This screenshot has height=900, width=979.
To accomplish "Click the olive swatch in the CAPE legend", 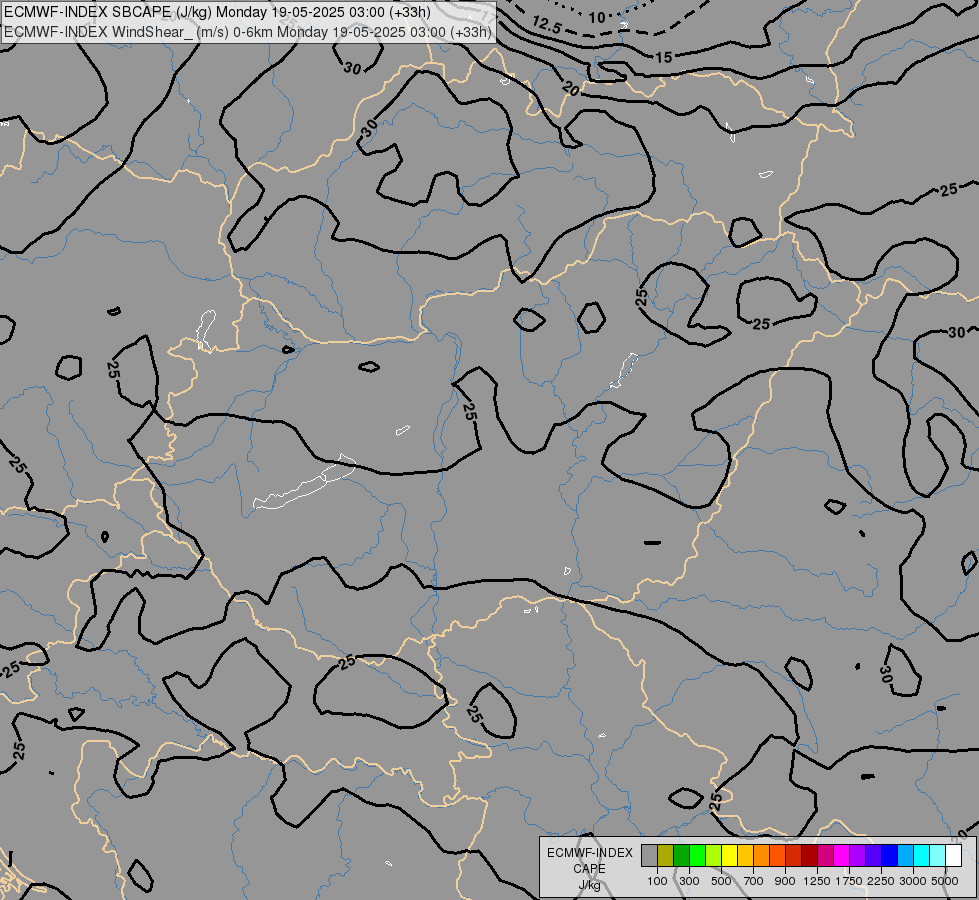I will point(666,855).
